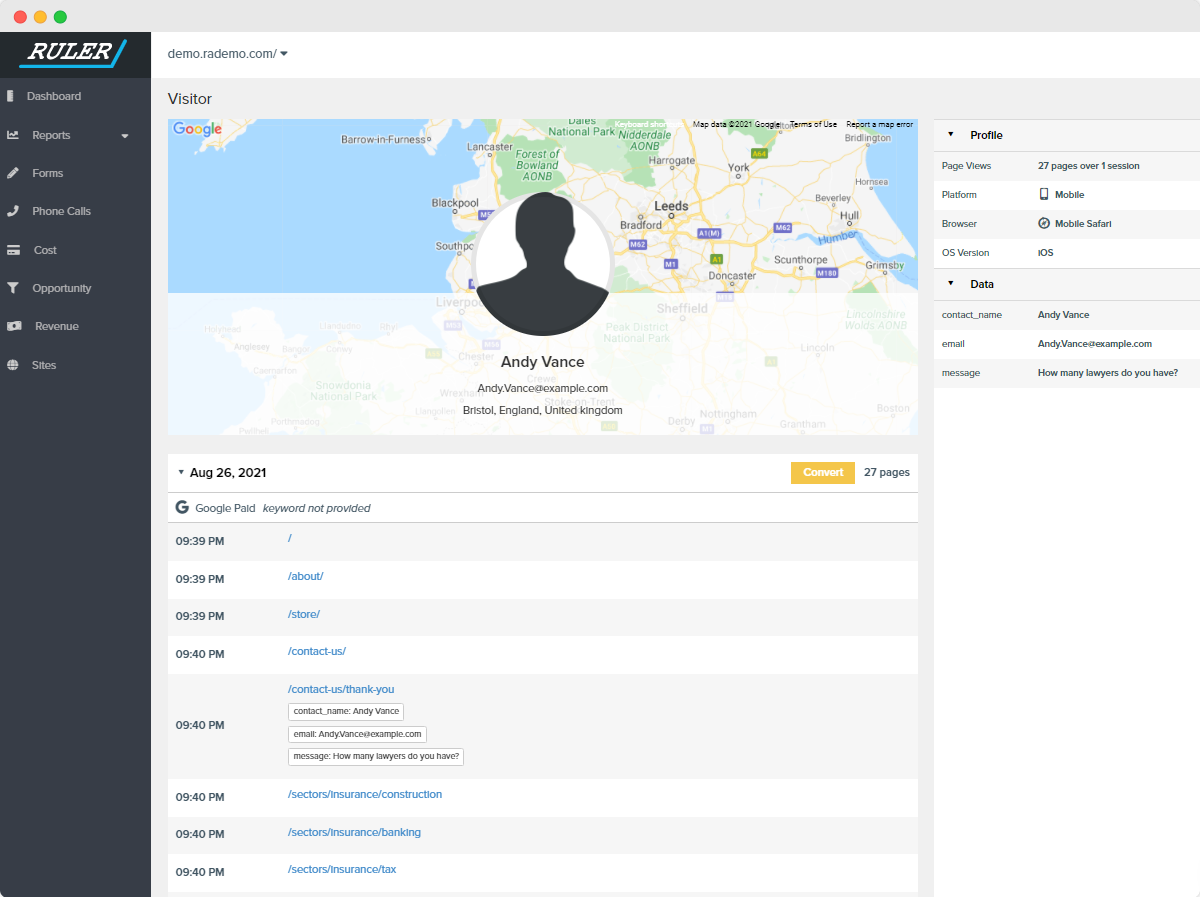Click the Dashboard sidebar icon
1200x897 pixels.
click(x=10, y=96)
